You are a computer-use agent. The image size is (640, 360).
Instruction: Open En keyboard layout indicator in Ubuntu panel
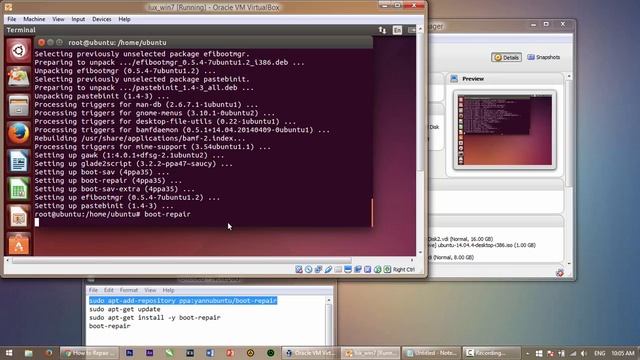(397, 30)
